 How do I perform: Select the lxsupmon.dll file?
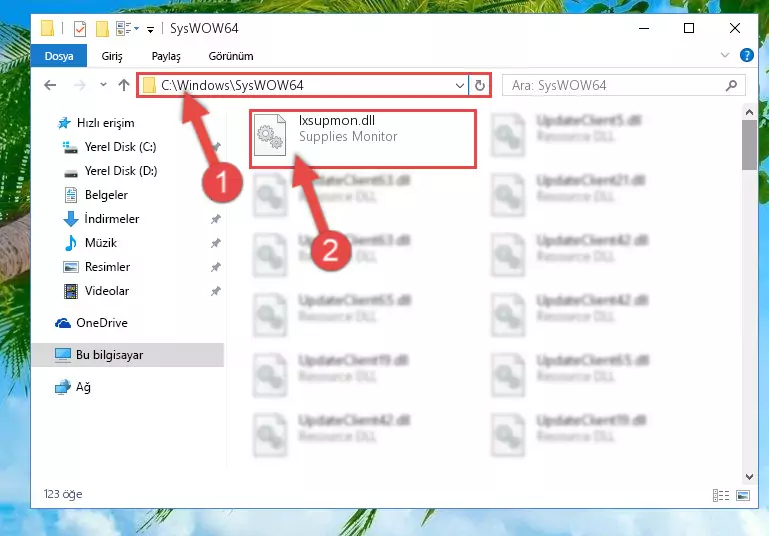(363, 139)
